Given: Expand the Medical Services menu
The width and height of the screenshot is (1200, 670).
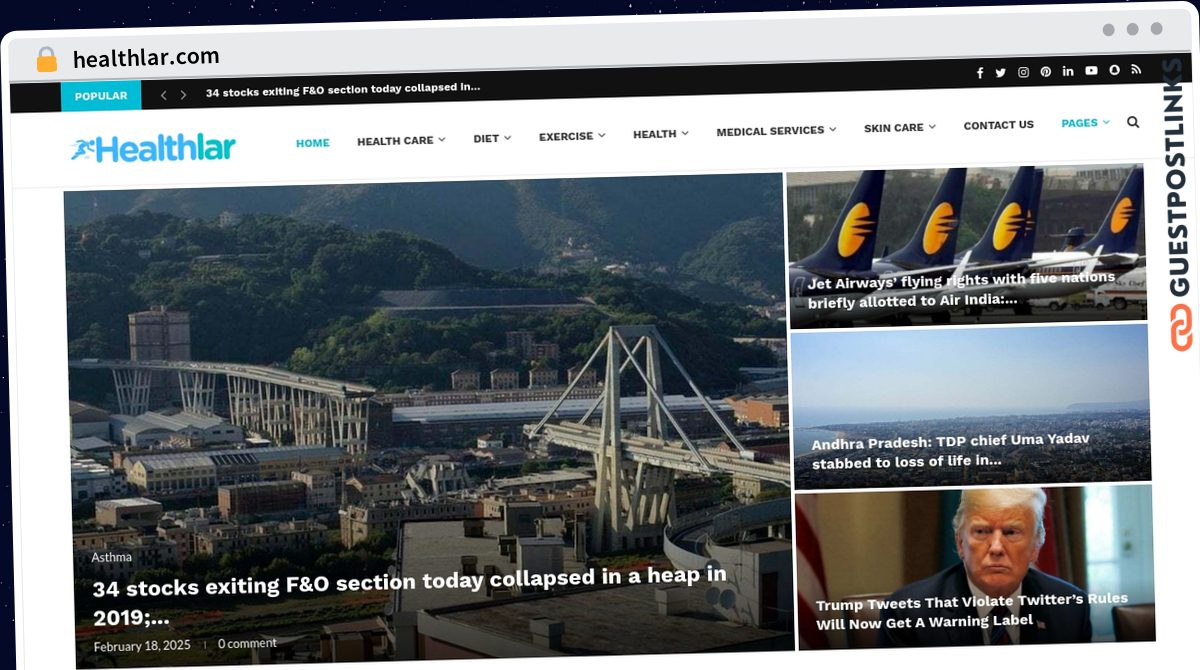Looking at the screenshot, I should (x=776, y=131).
